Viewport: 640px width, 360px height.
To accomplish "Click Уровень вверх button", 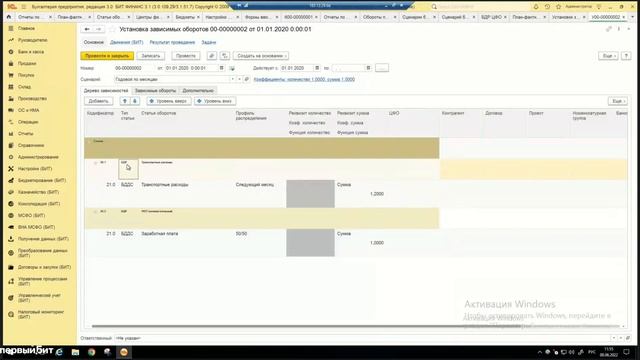I will click(169, 101).
